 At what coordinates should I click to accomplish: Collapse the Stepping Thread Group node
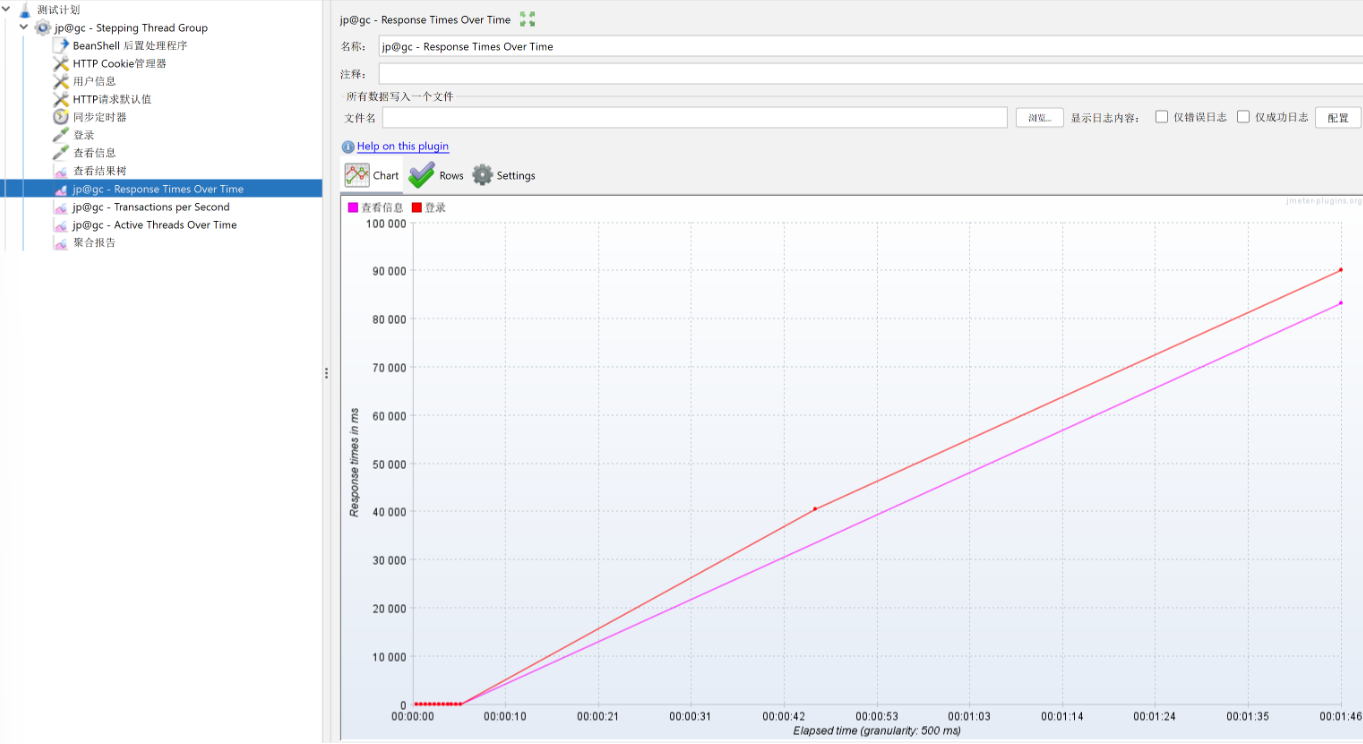pos(24,28)
